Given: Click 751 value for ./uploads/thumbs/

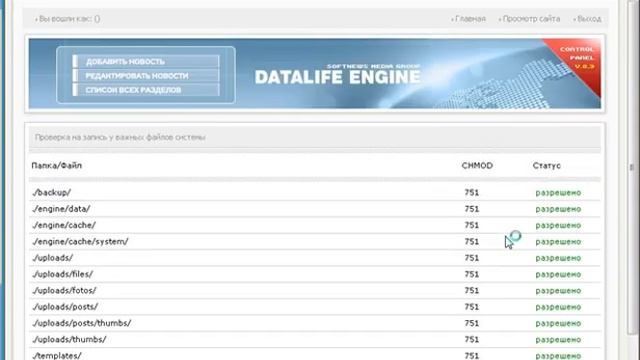Looking at the screenshot, I should (471, 340).
